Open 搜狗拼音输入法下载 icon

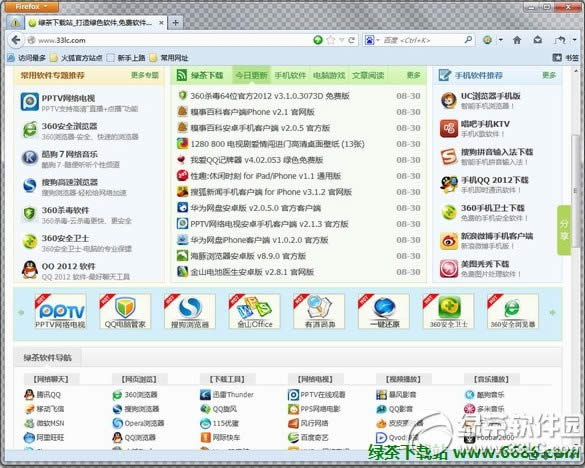pos(448,156)
